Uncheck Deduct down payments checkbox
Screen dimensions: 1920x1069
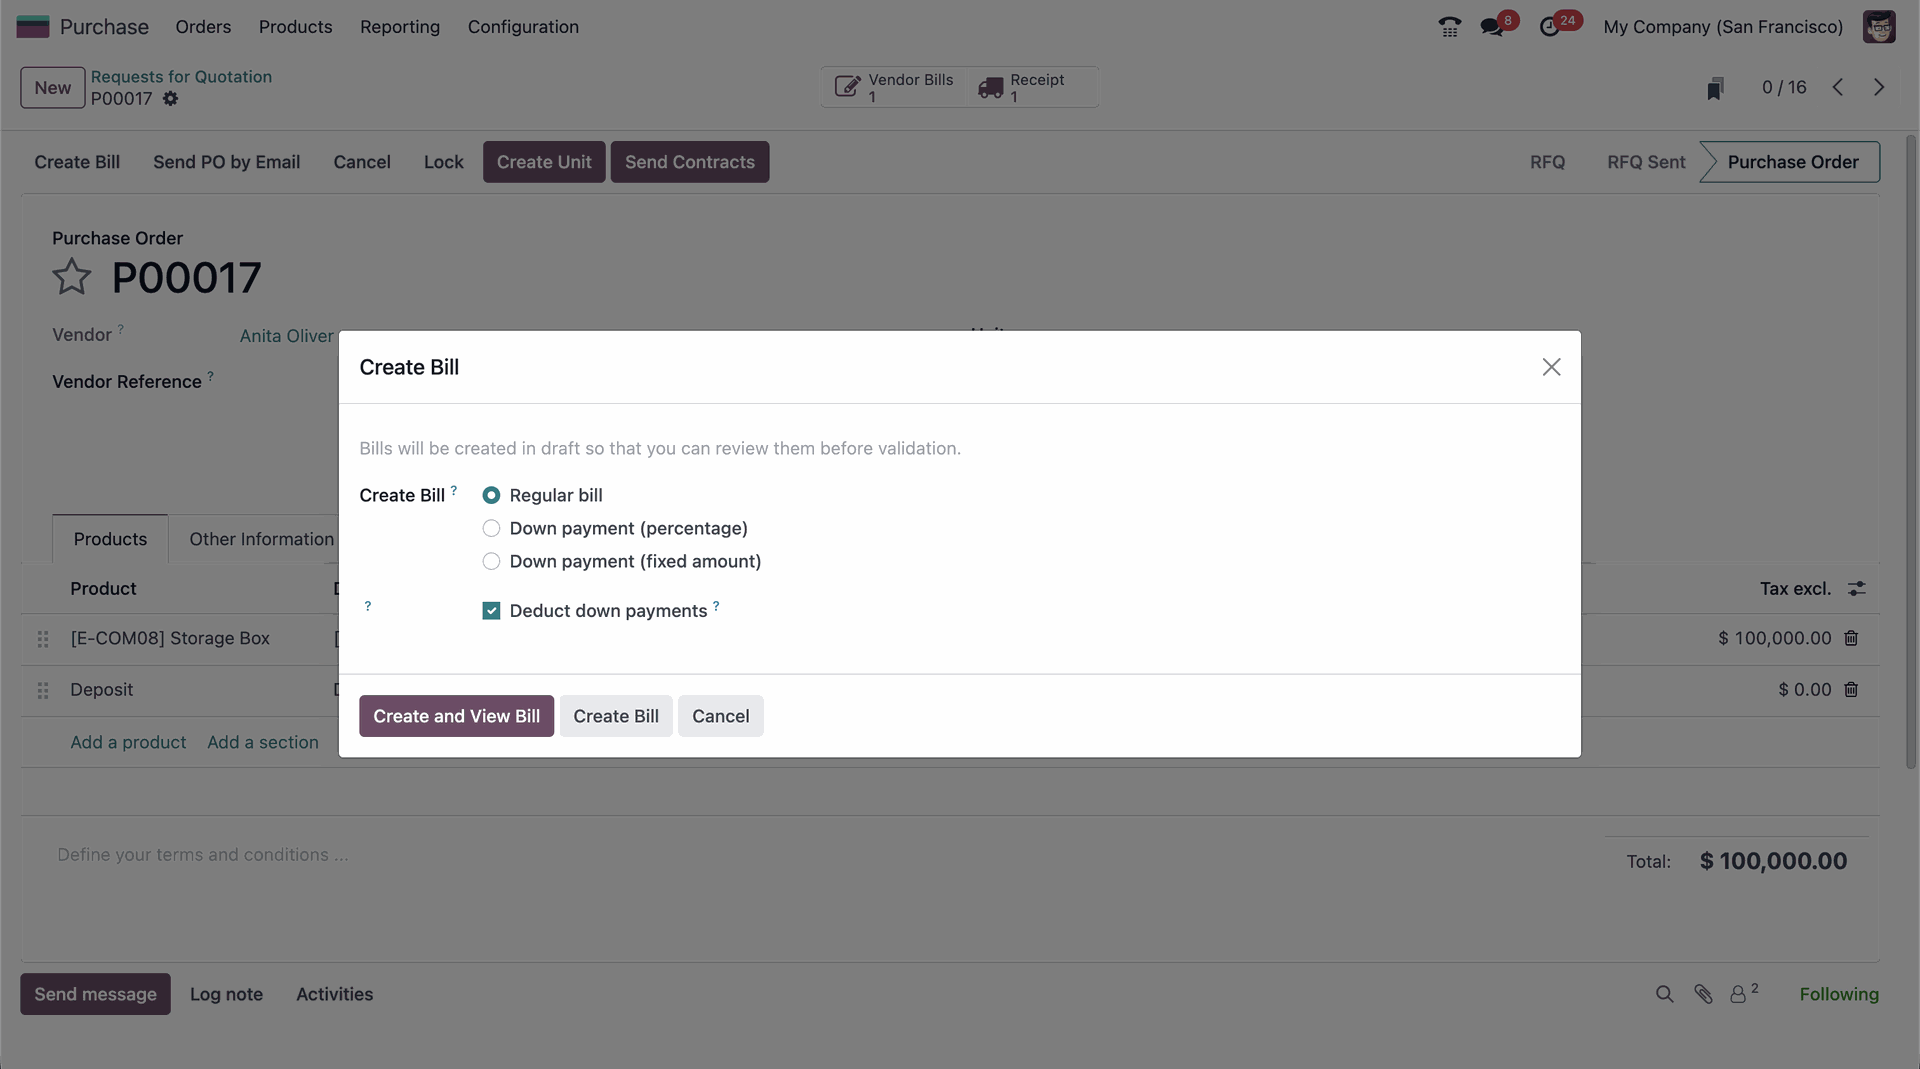click(x=491, y=611)
